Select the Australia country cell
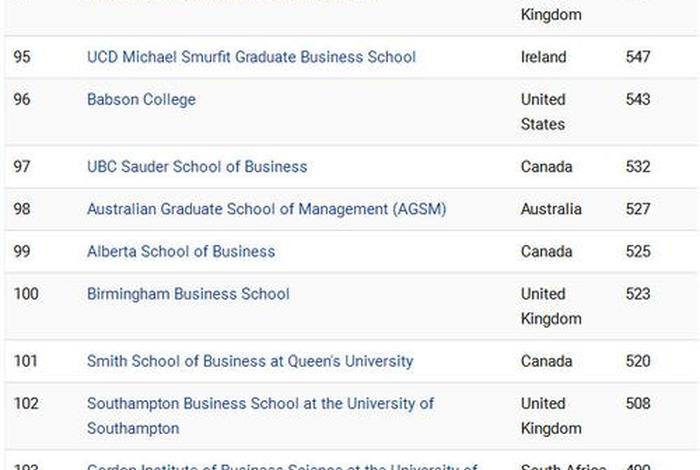The height and width of the screenshot is (470, 700). [551, 209]
